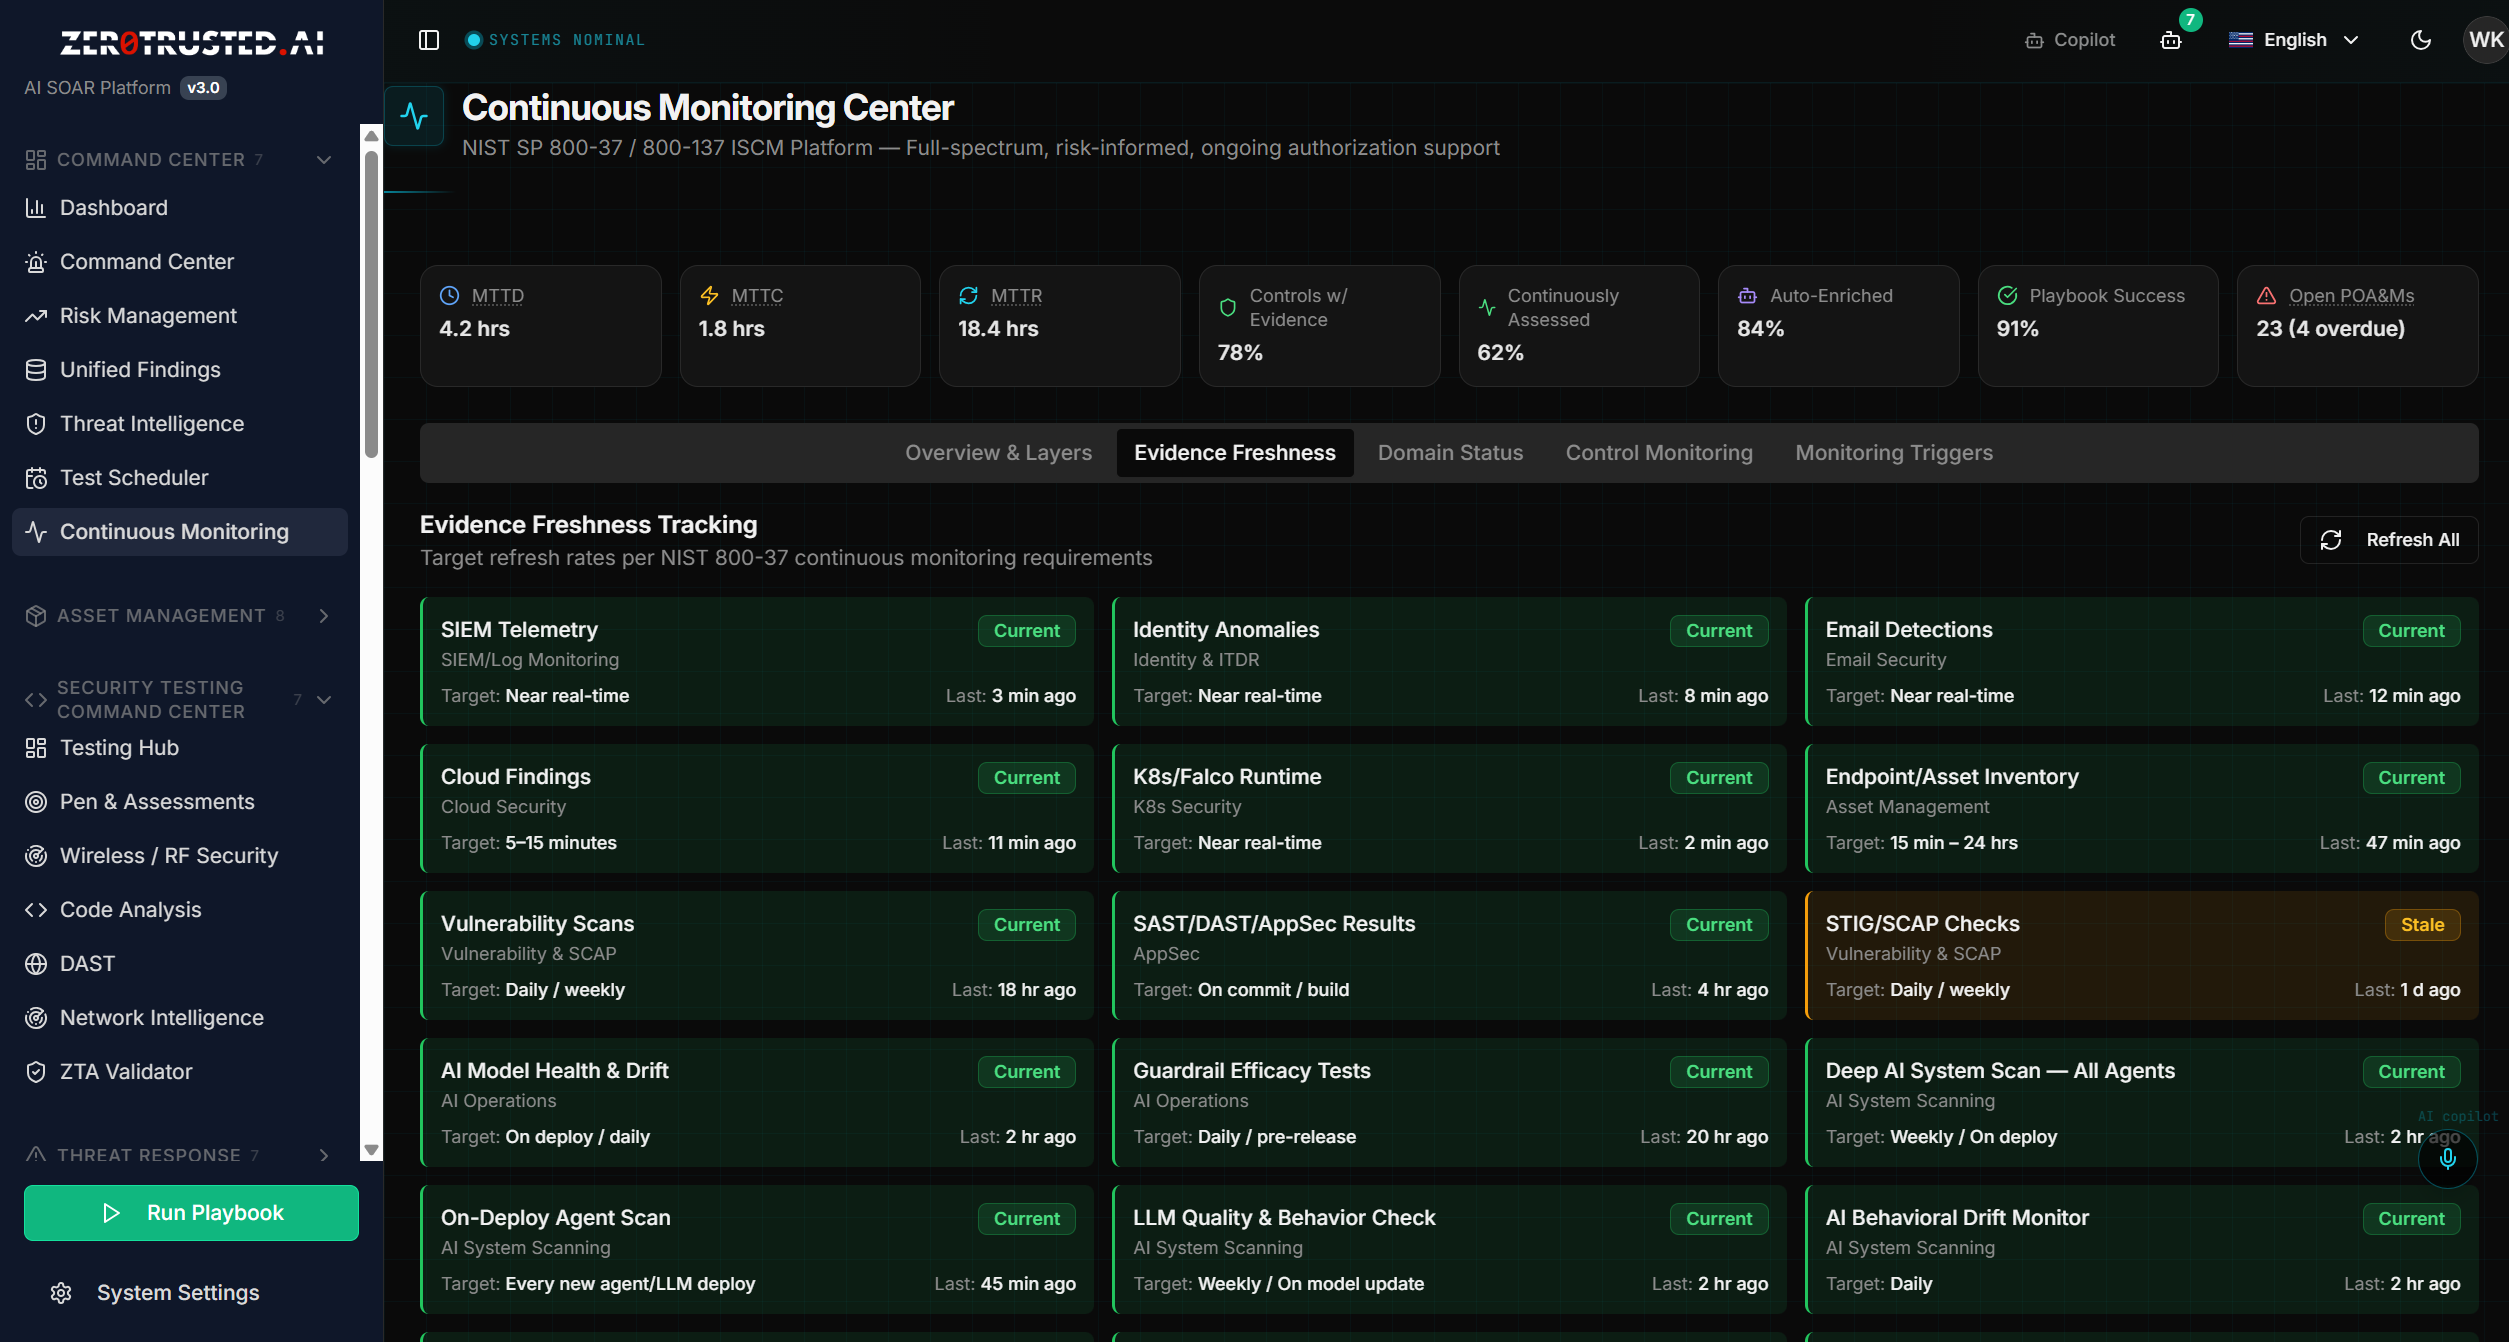Open the WK user avatar

point(2484,40)
